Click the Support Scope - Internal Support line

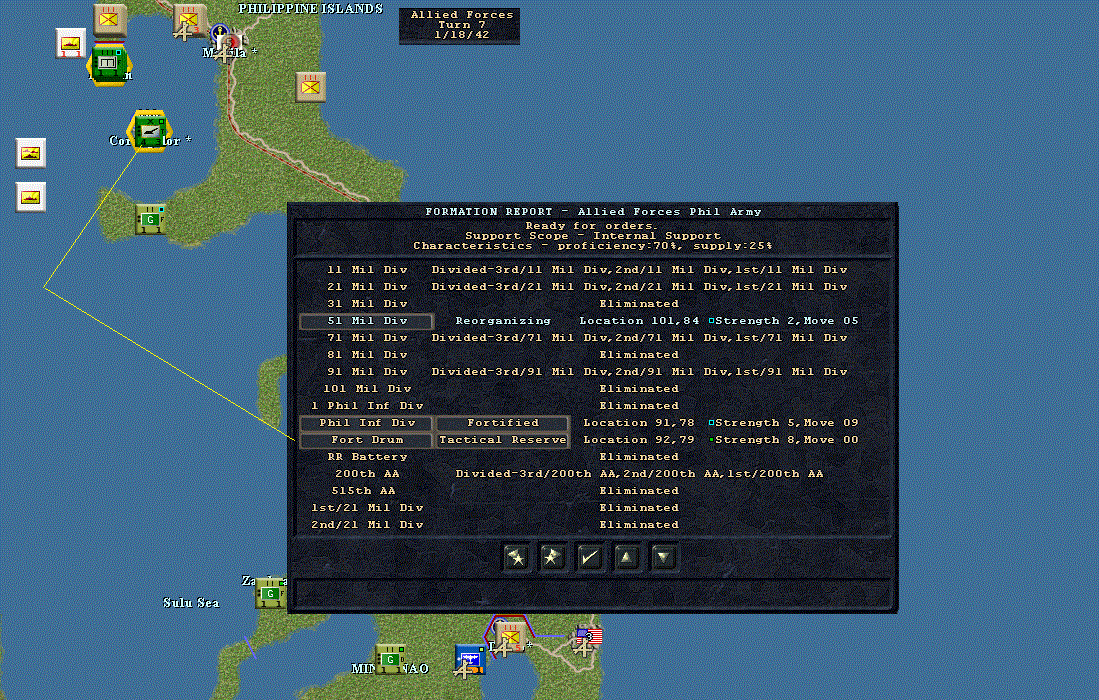[x=593, y=236]
